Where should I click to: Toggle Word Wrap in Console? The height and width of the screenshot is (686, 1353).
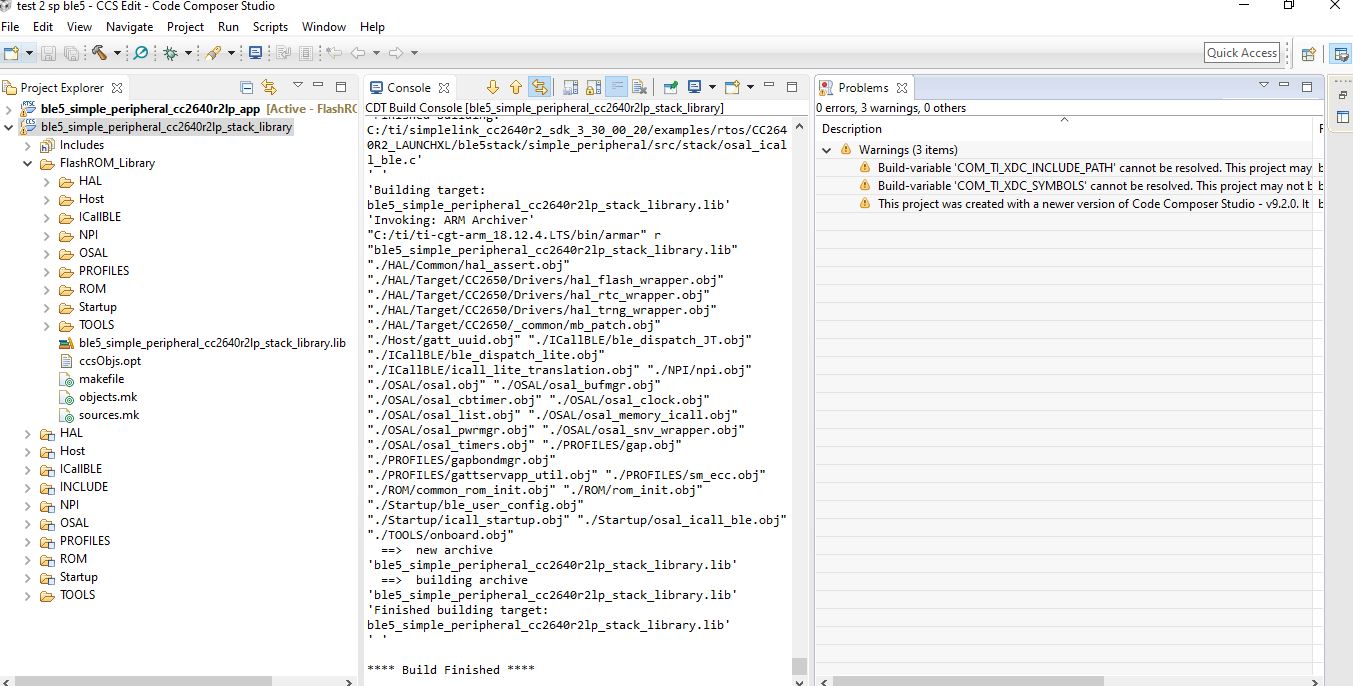[x=617, y=87]
